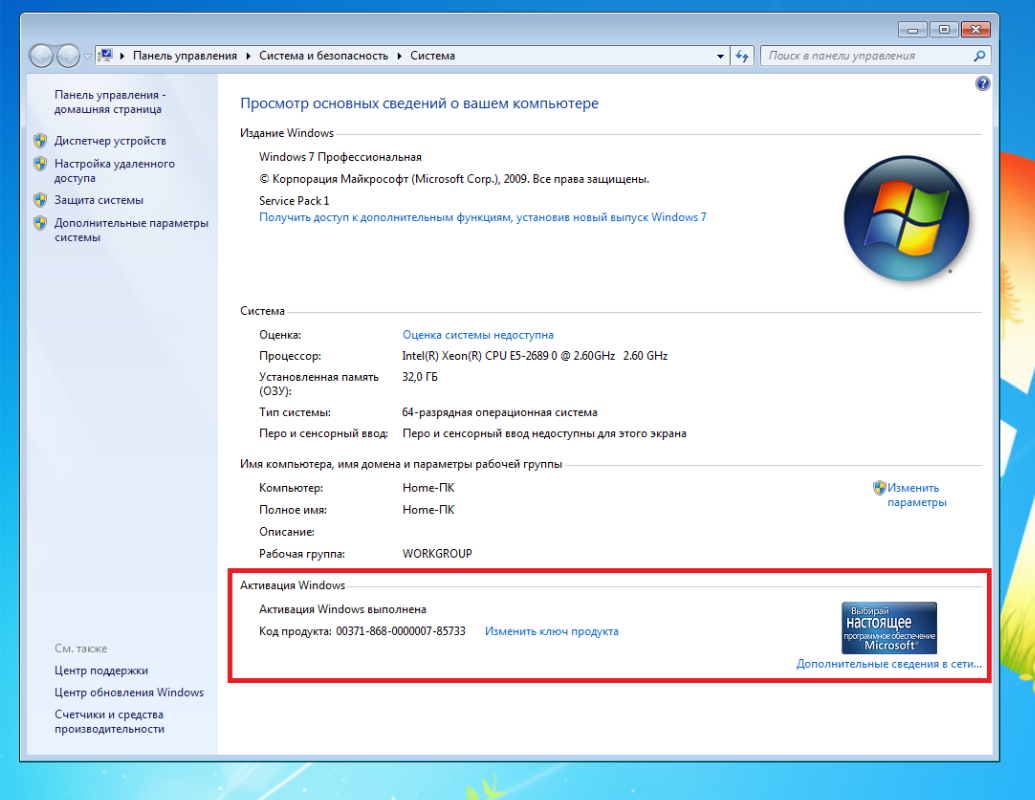Expand the chevron after Система и безопасность breadcrumb
Screen dimensions: 1035x800
399,56
